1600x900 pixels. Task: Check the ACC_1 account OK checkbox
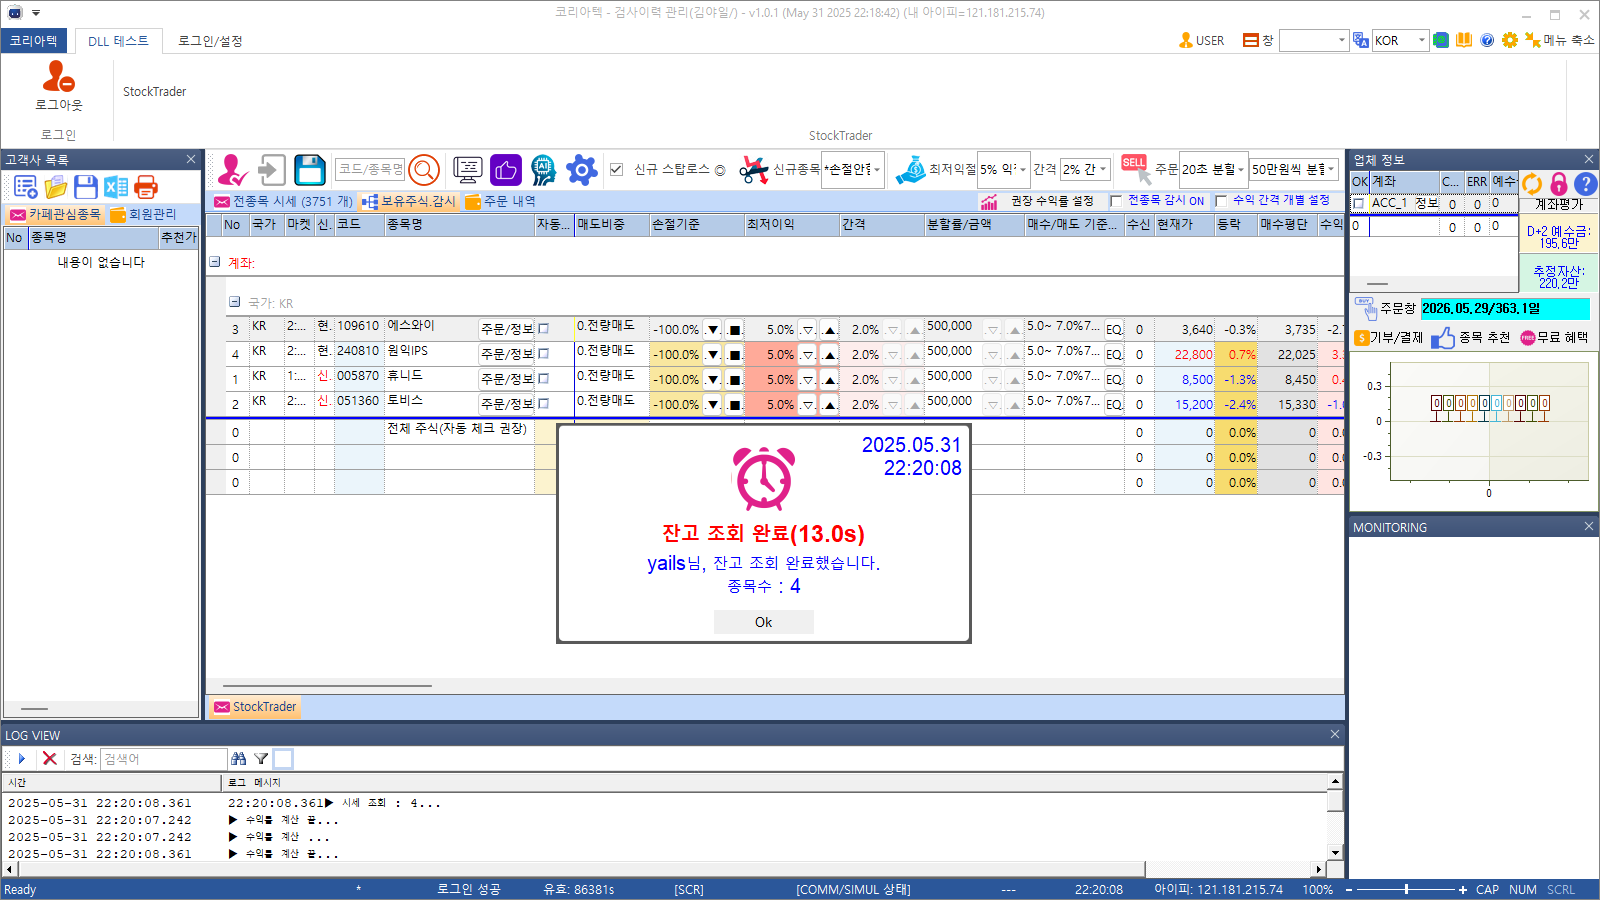point(1359,203)
